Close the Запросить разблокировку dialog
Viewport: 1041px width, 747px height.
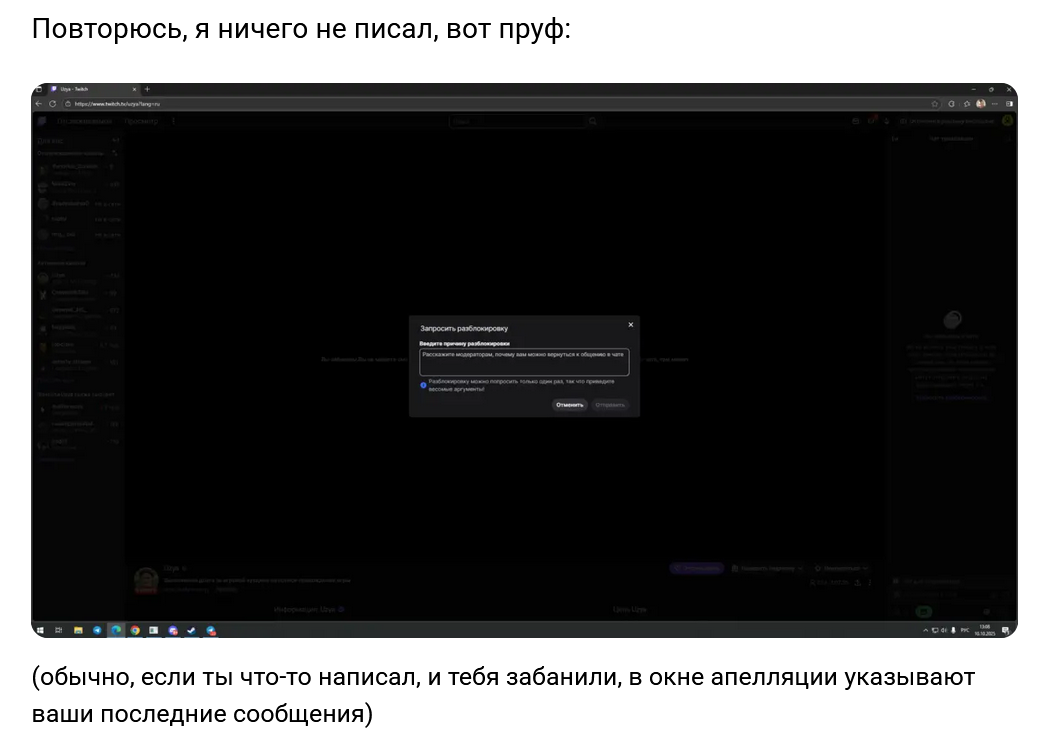tap(631, 325)
